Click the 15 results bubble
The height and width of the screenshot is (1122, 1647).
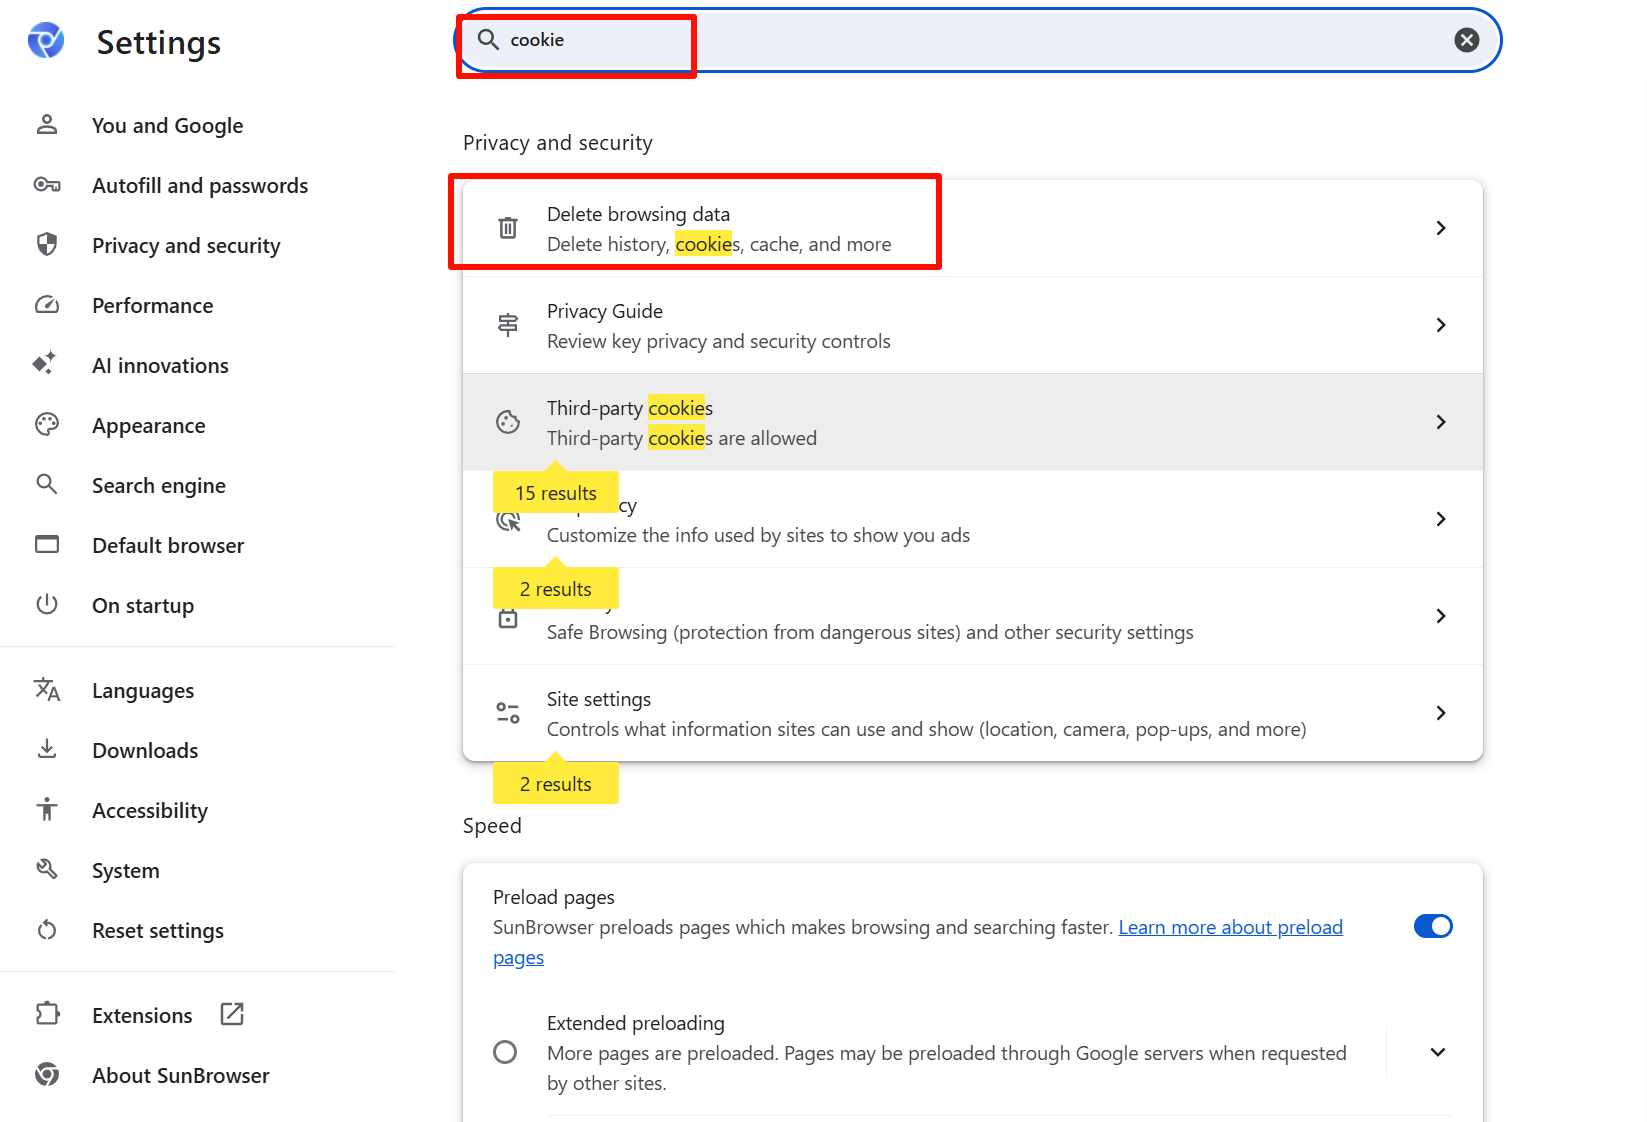point(556,493)
